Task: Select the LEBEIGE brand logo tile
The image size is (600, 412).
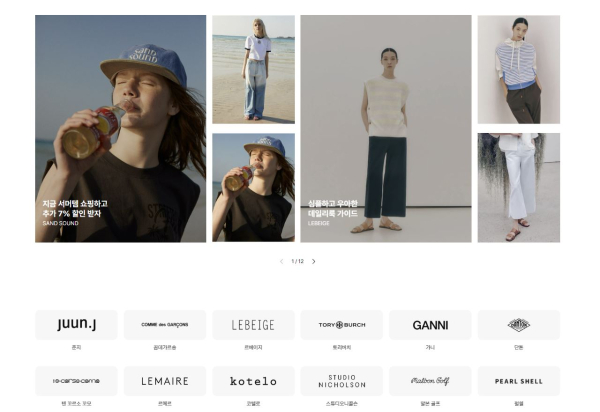Action: click(x=253, y=325)
